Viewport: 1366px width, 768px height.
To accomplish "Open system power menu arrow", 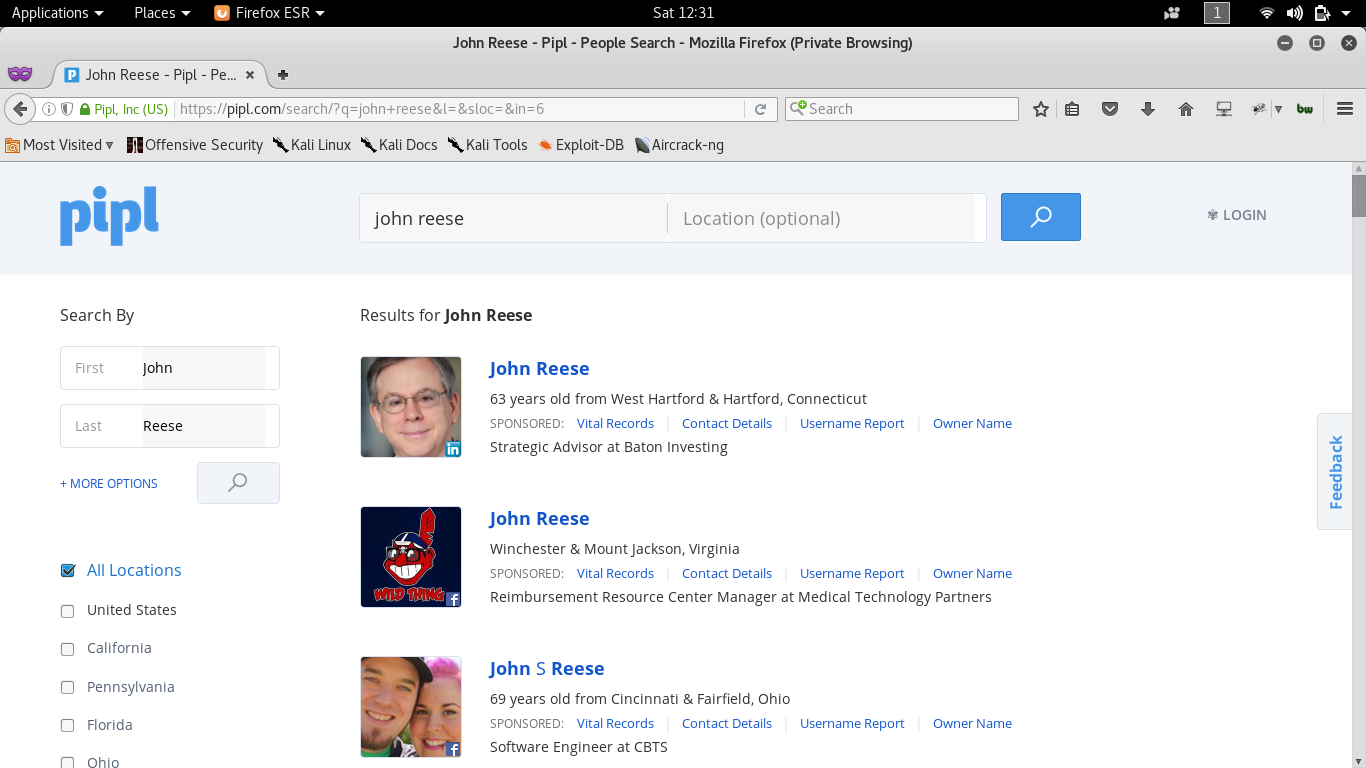I will point(1346,13).
